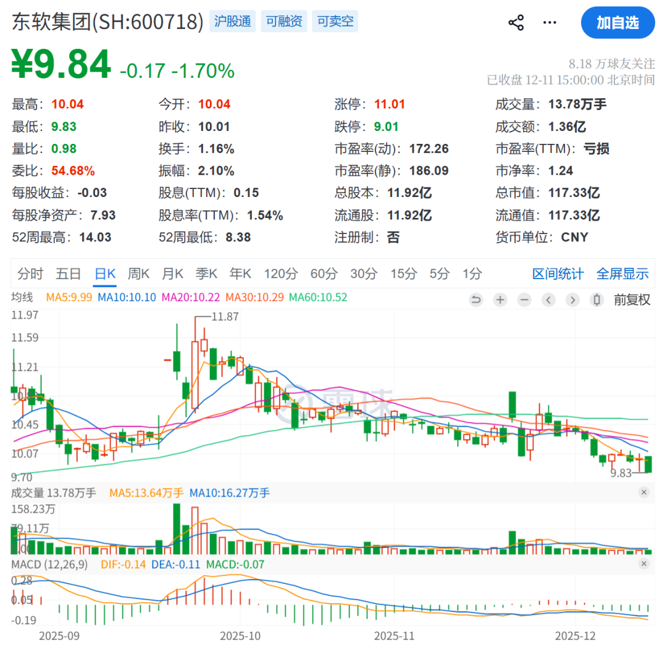
Task: Open 区间统计 range statistics link
Action: tap(557, 273)
